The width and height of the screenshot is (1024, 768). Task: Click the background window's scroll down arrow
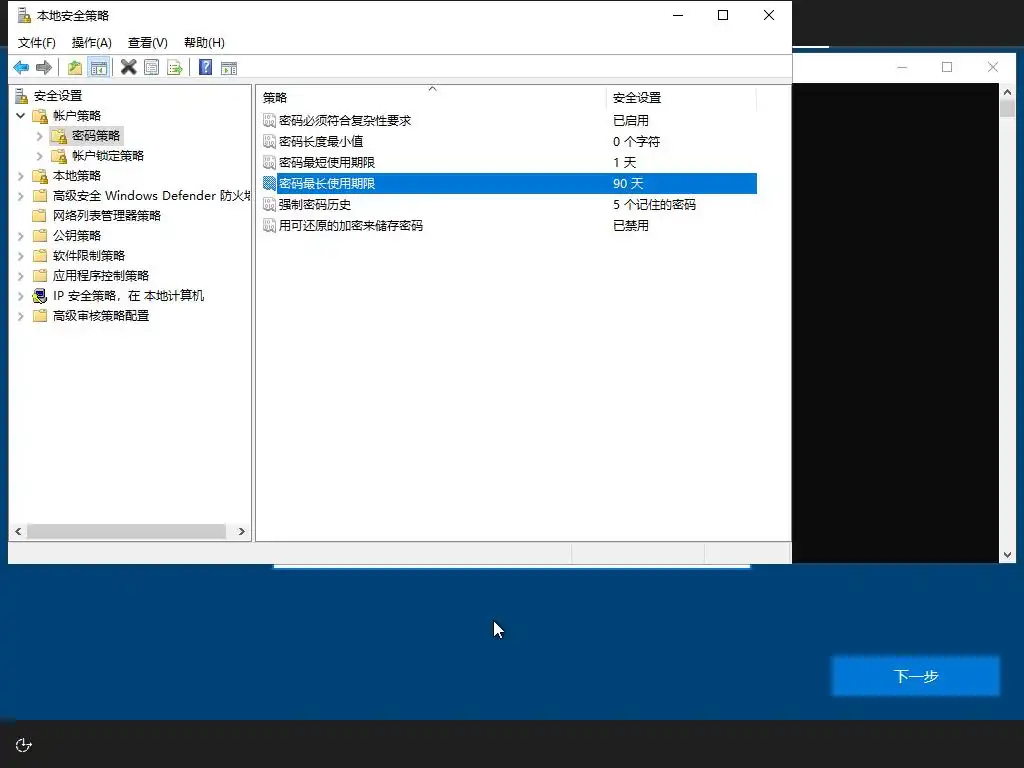(1007, 555)
